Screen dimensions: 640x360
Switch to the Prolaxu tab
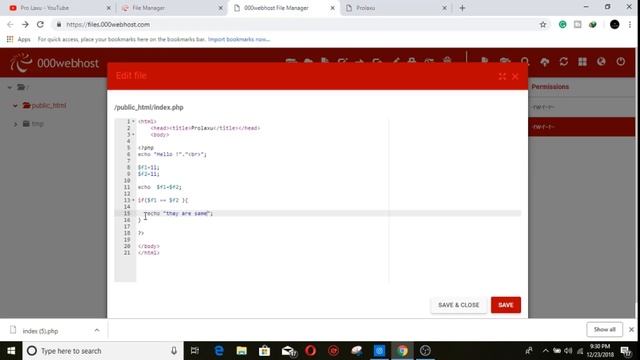click(395, 8)
